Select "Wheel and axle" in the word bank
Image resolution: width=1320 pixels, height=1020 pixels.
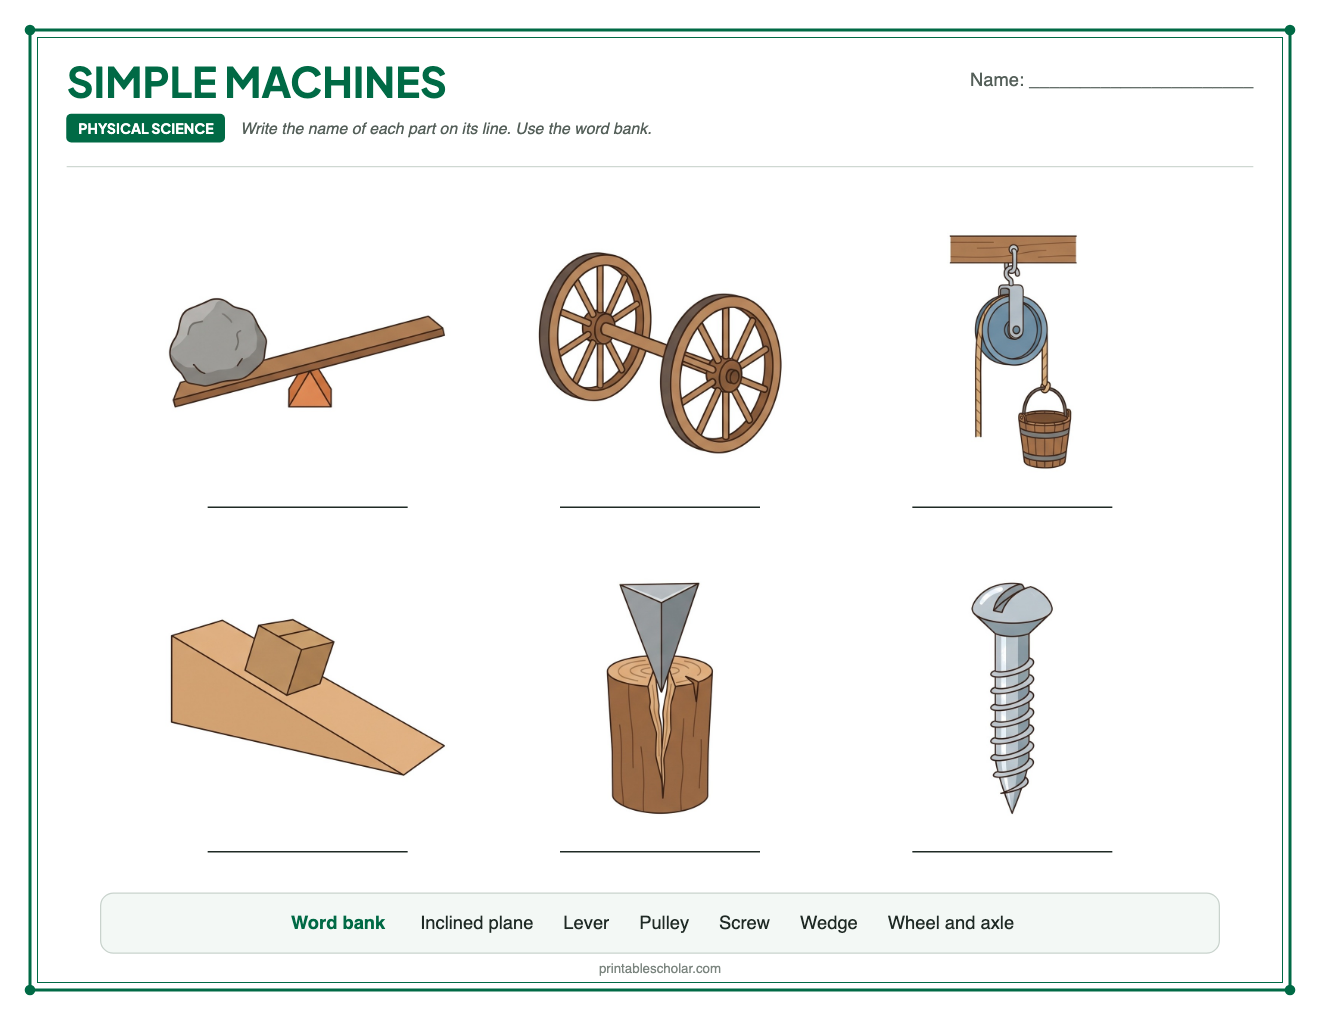(951, 923)
